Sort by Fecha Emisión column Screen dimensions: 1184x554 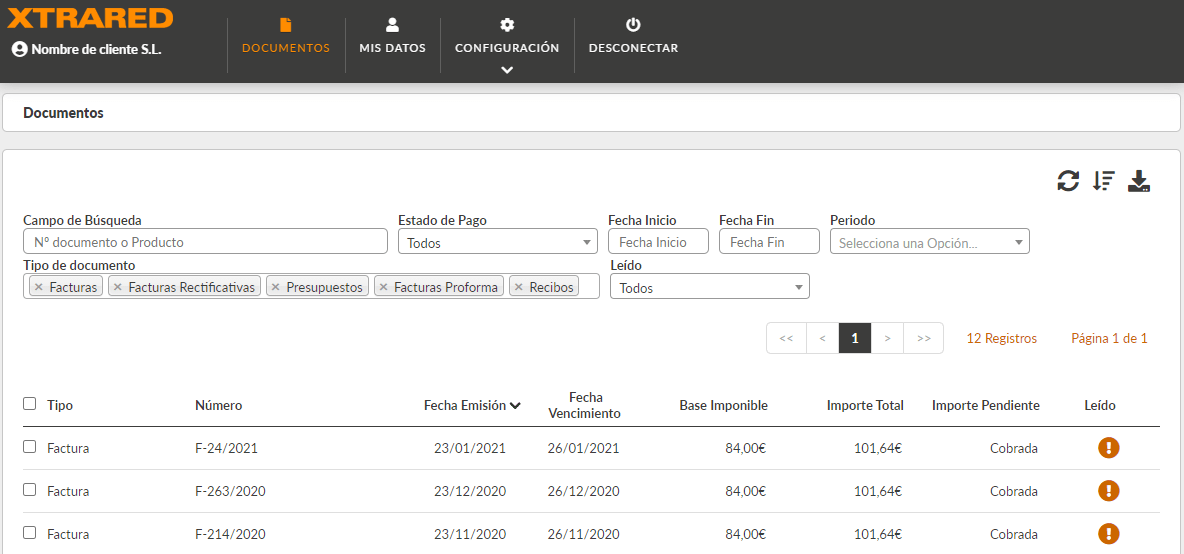pyautogui.click(x=473, y=405)
